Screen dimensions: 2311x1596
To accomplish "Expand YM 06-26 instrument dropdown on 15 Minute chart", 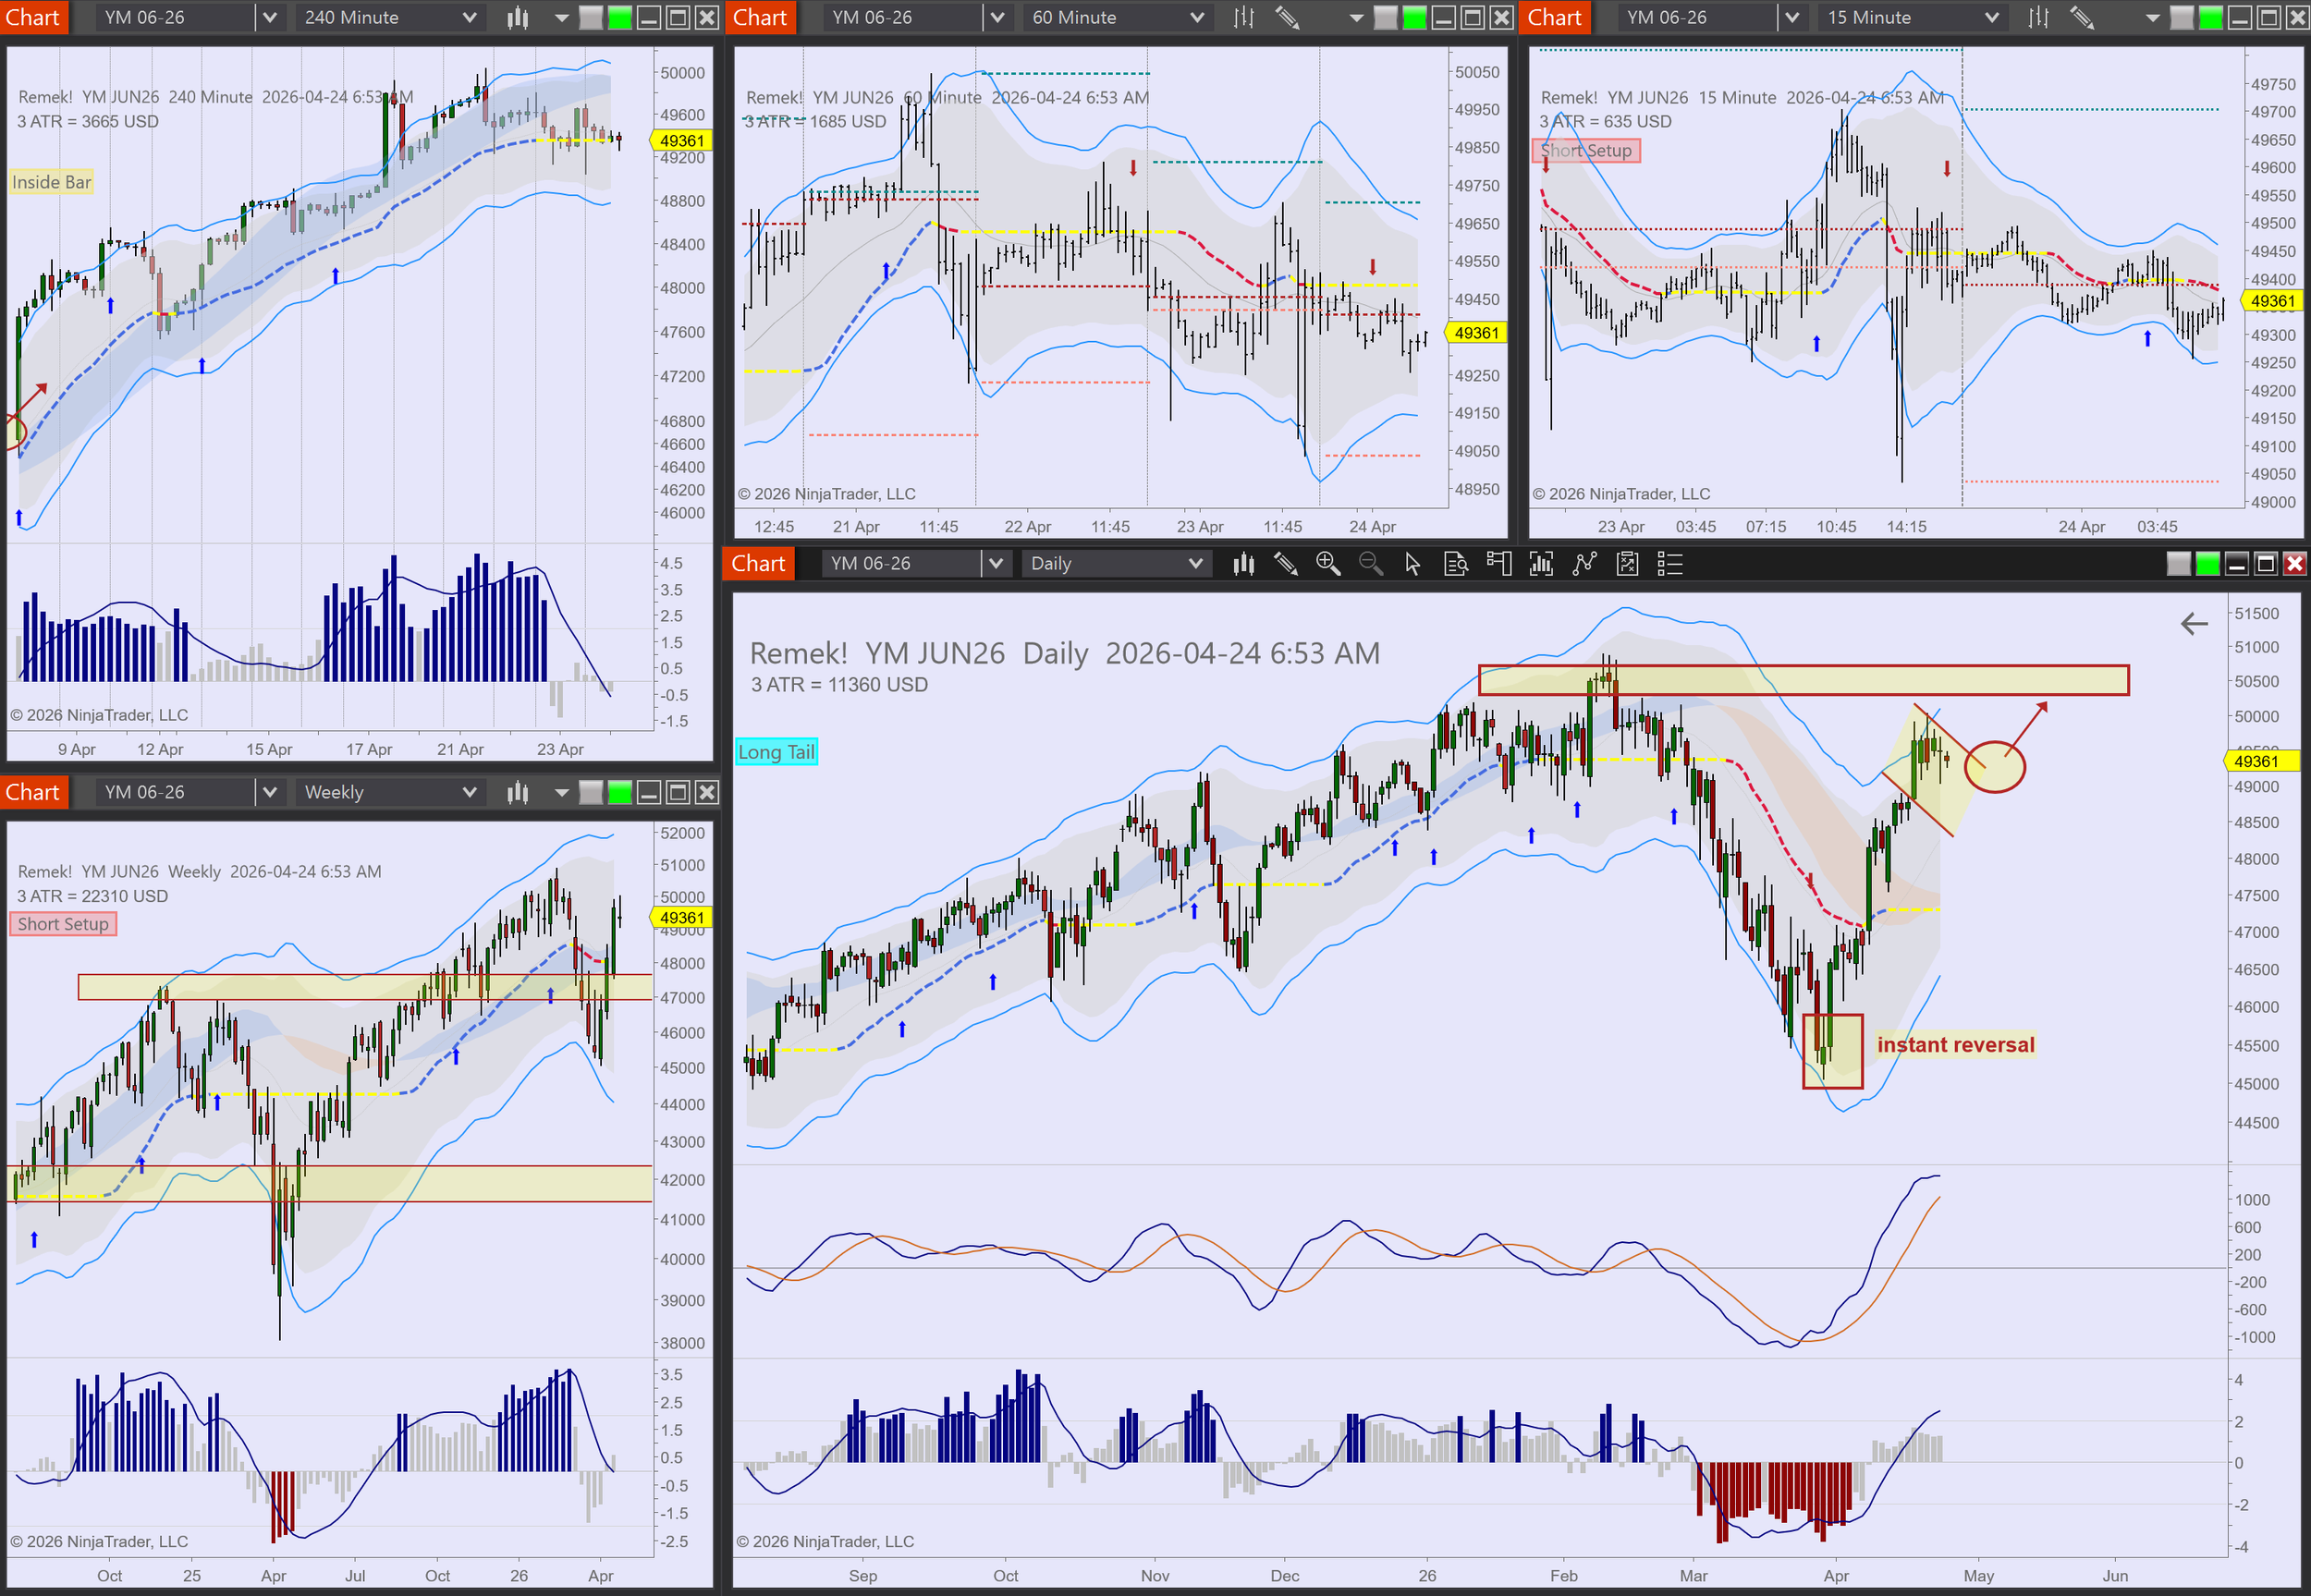I will coord(1792,17).
